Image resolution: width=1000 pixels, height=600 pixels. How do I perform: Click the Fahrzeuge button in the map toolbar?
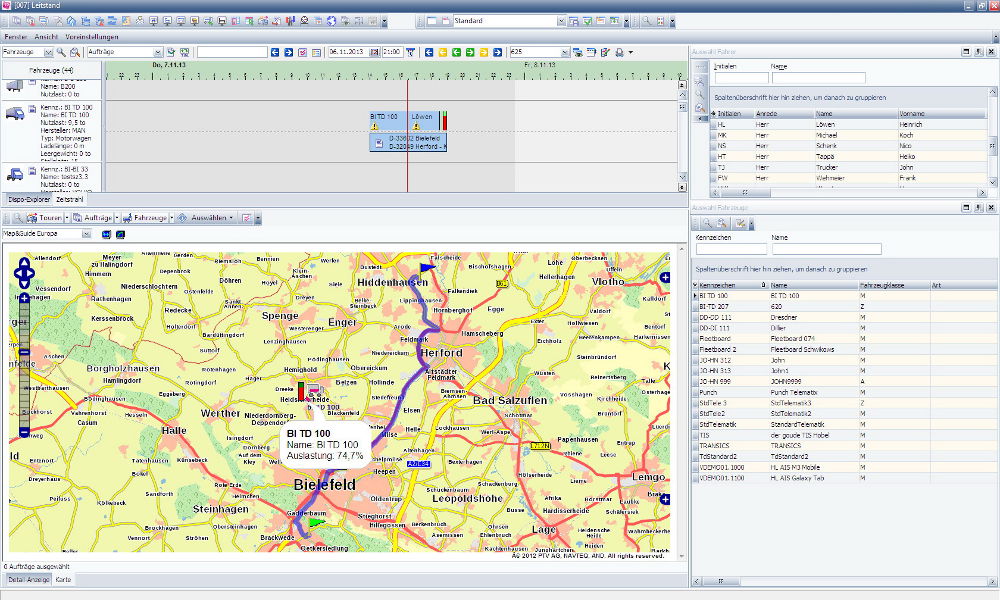point(145,218)
